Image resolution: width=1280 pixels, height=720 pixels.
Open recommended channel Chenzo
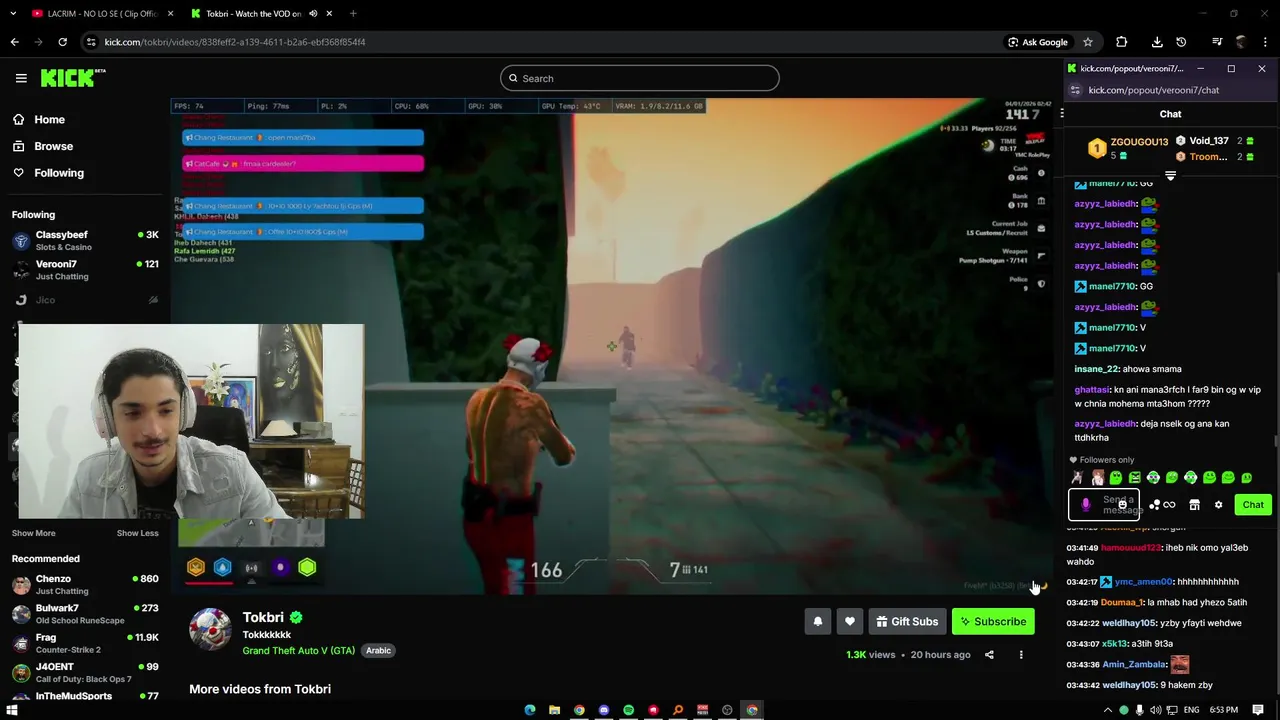point(85,584)
